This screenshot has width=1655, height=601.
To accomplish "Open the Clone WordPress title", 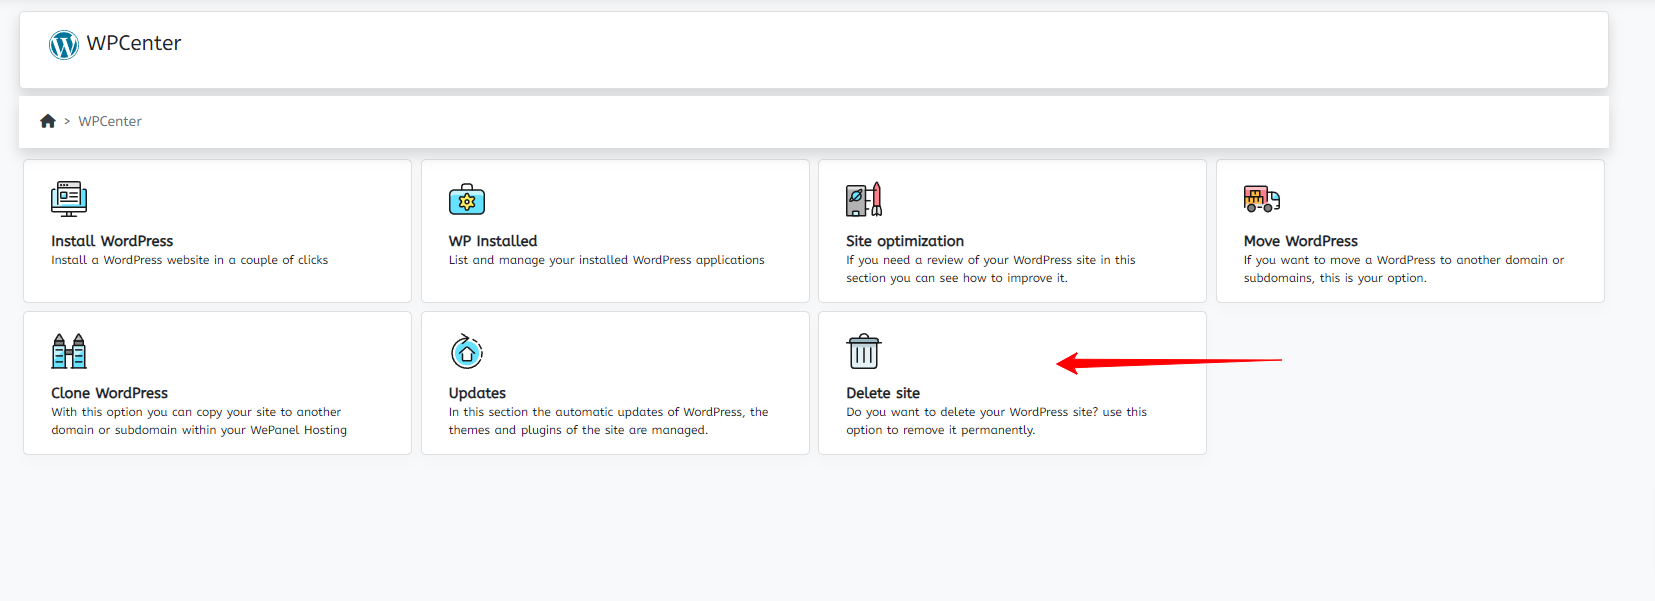I will (x=110, y=393).
